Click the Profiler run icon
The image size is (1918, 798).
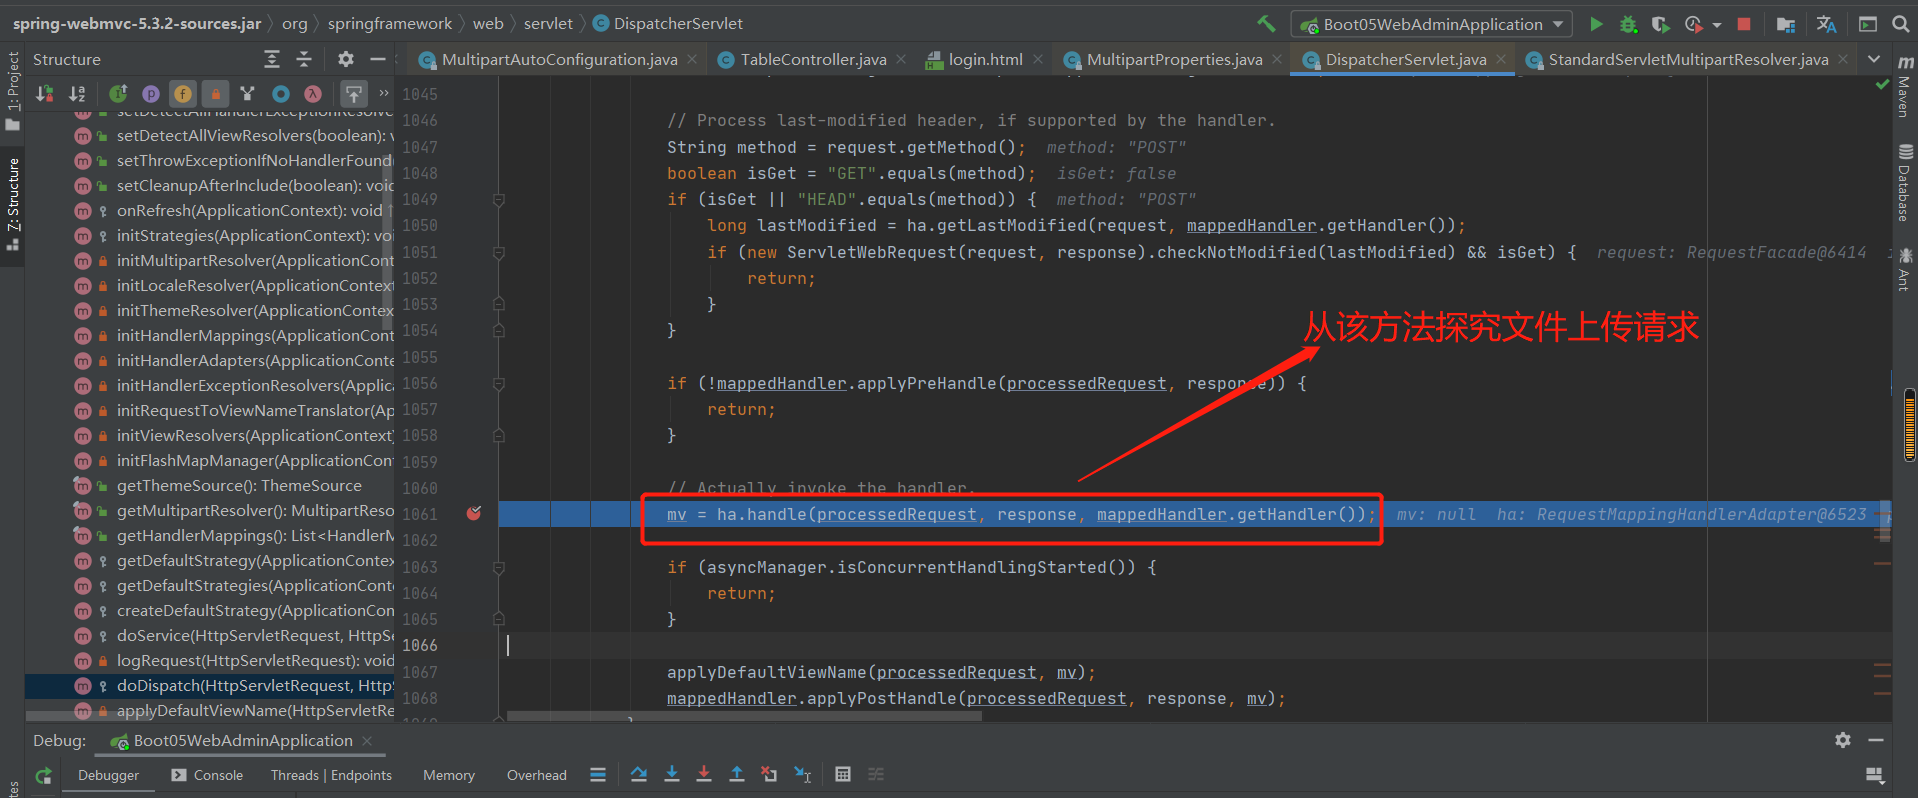1693,24
